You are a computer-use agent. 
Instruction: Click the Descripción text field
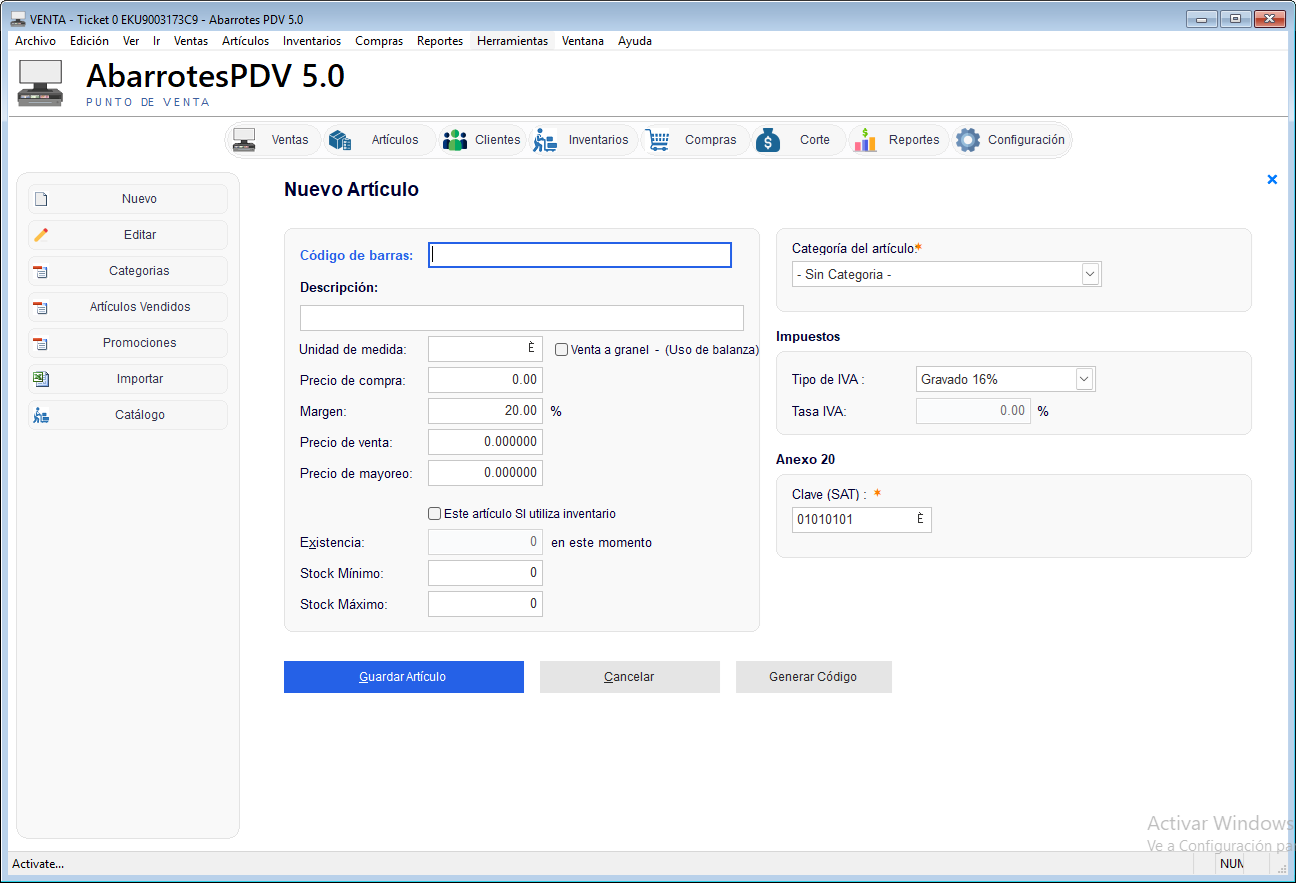(522, 318)
